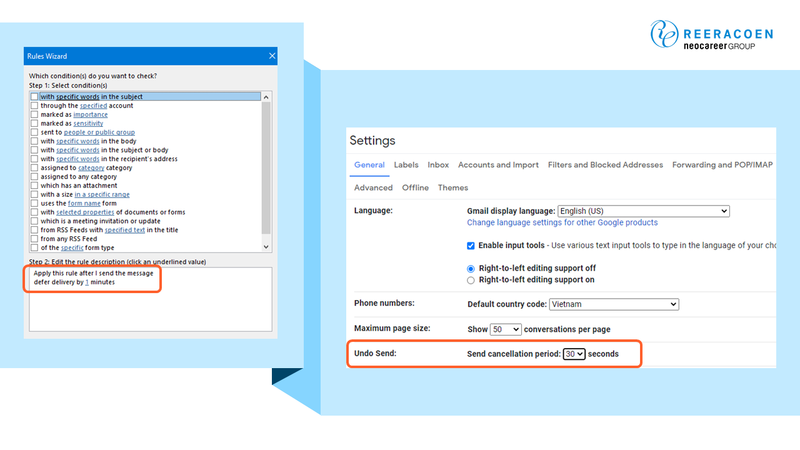Click 'Change language settings for other Google products'

tap(562, 222)
